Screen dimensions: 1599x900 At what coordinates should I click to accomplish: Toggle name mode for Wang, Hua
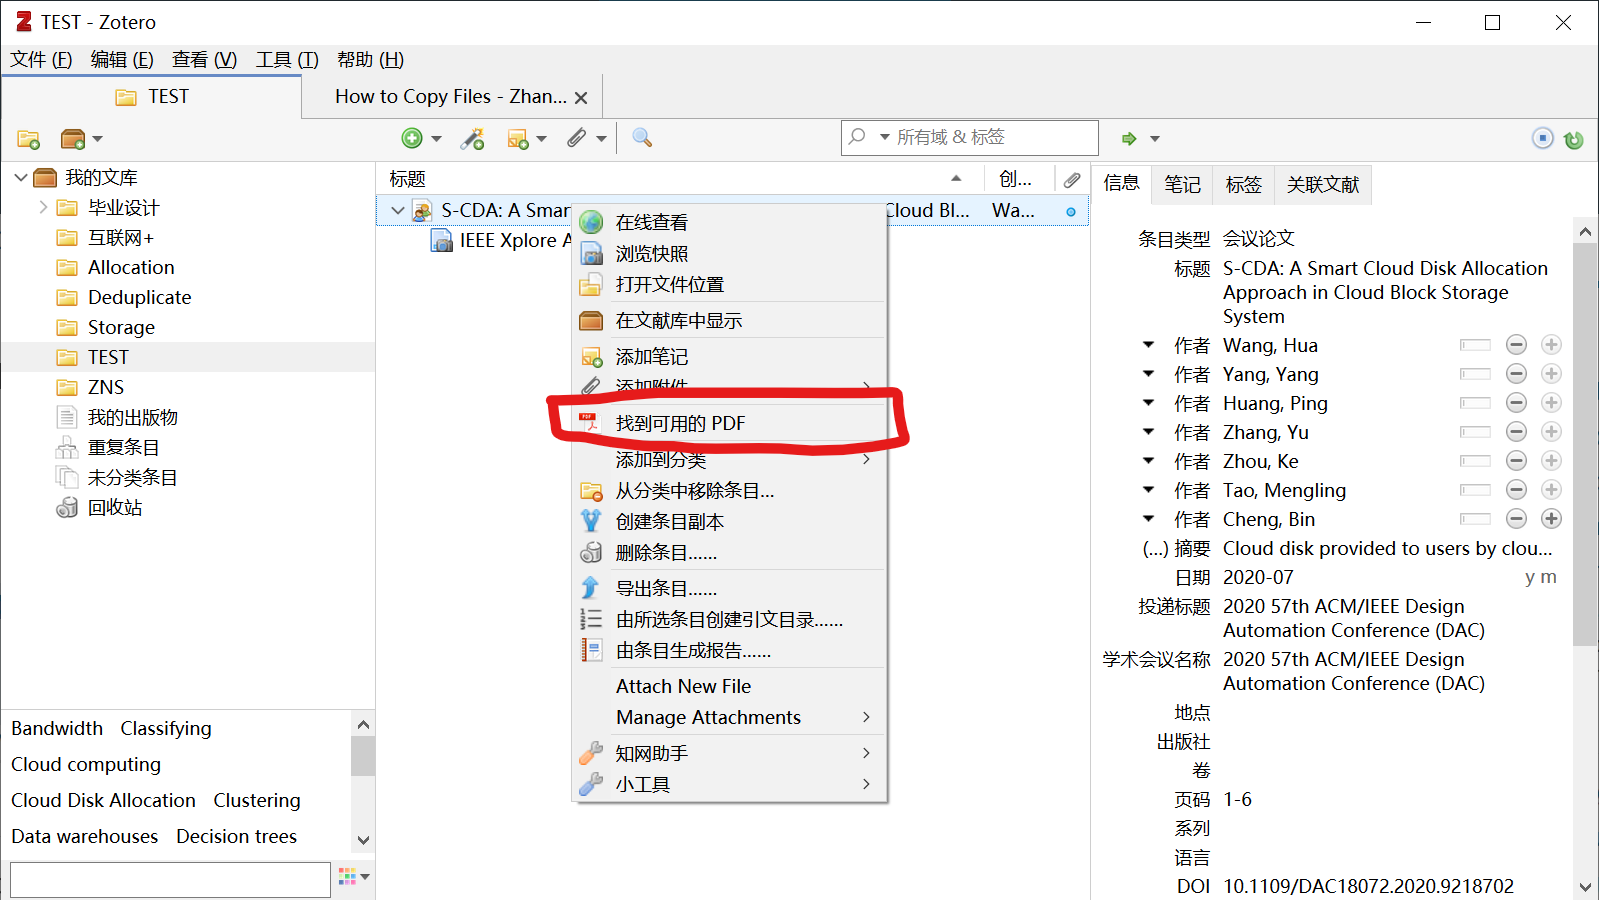pos(1475,345)
